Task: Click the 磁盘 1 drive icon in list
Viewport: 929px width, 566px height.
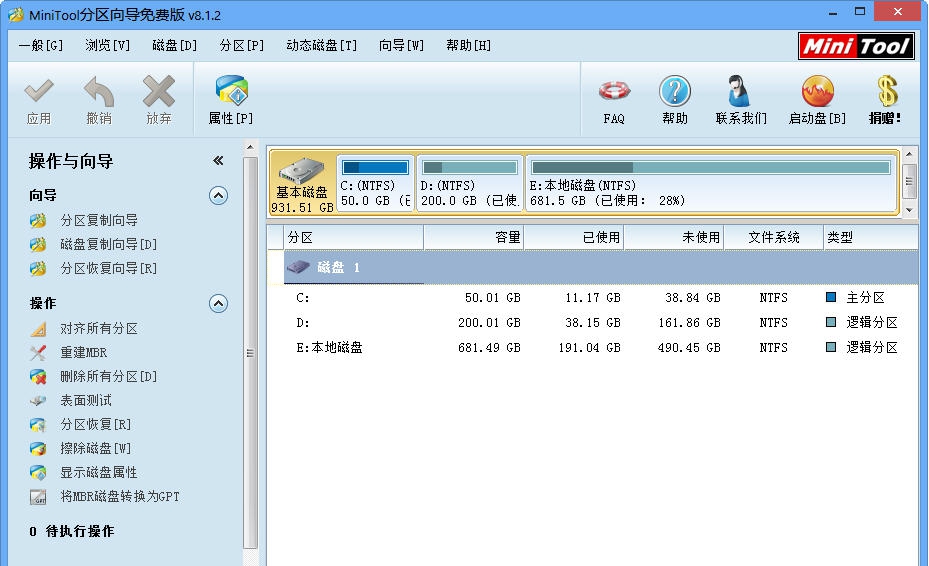Action: tap(298, 267)
